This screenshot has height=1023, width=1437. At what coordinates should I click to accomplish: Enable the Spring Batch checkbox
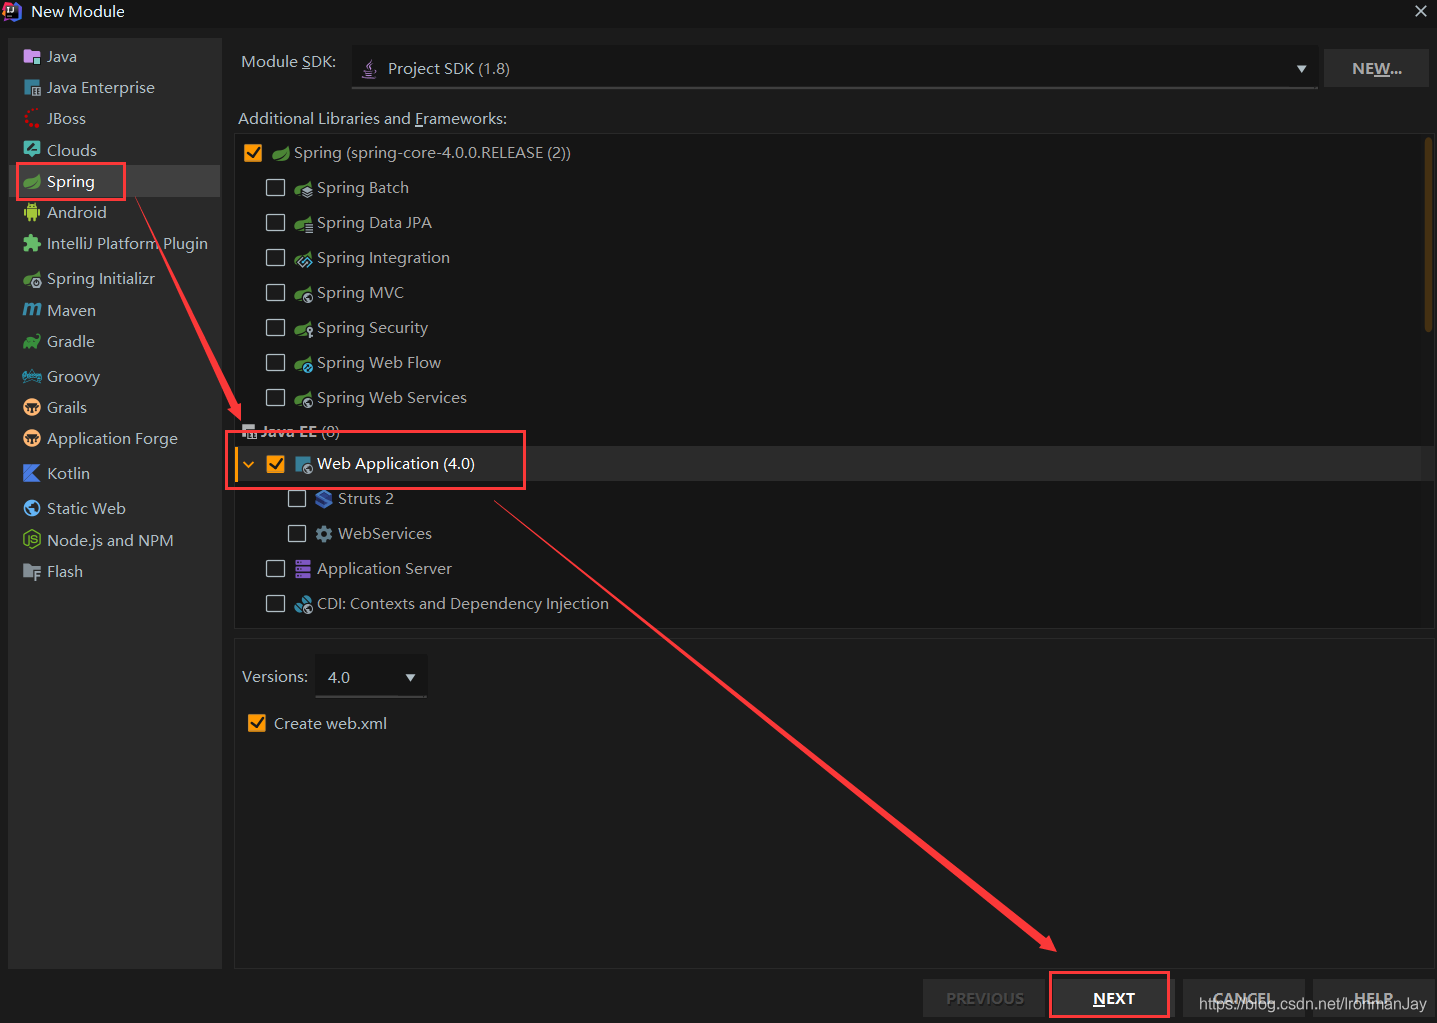pyautogui.click(x=276, y=188)
